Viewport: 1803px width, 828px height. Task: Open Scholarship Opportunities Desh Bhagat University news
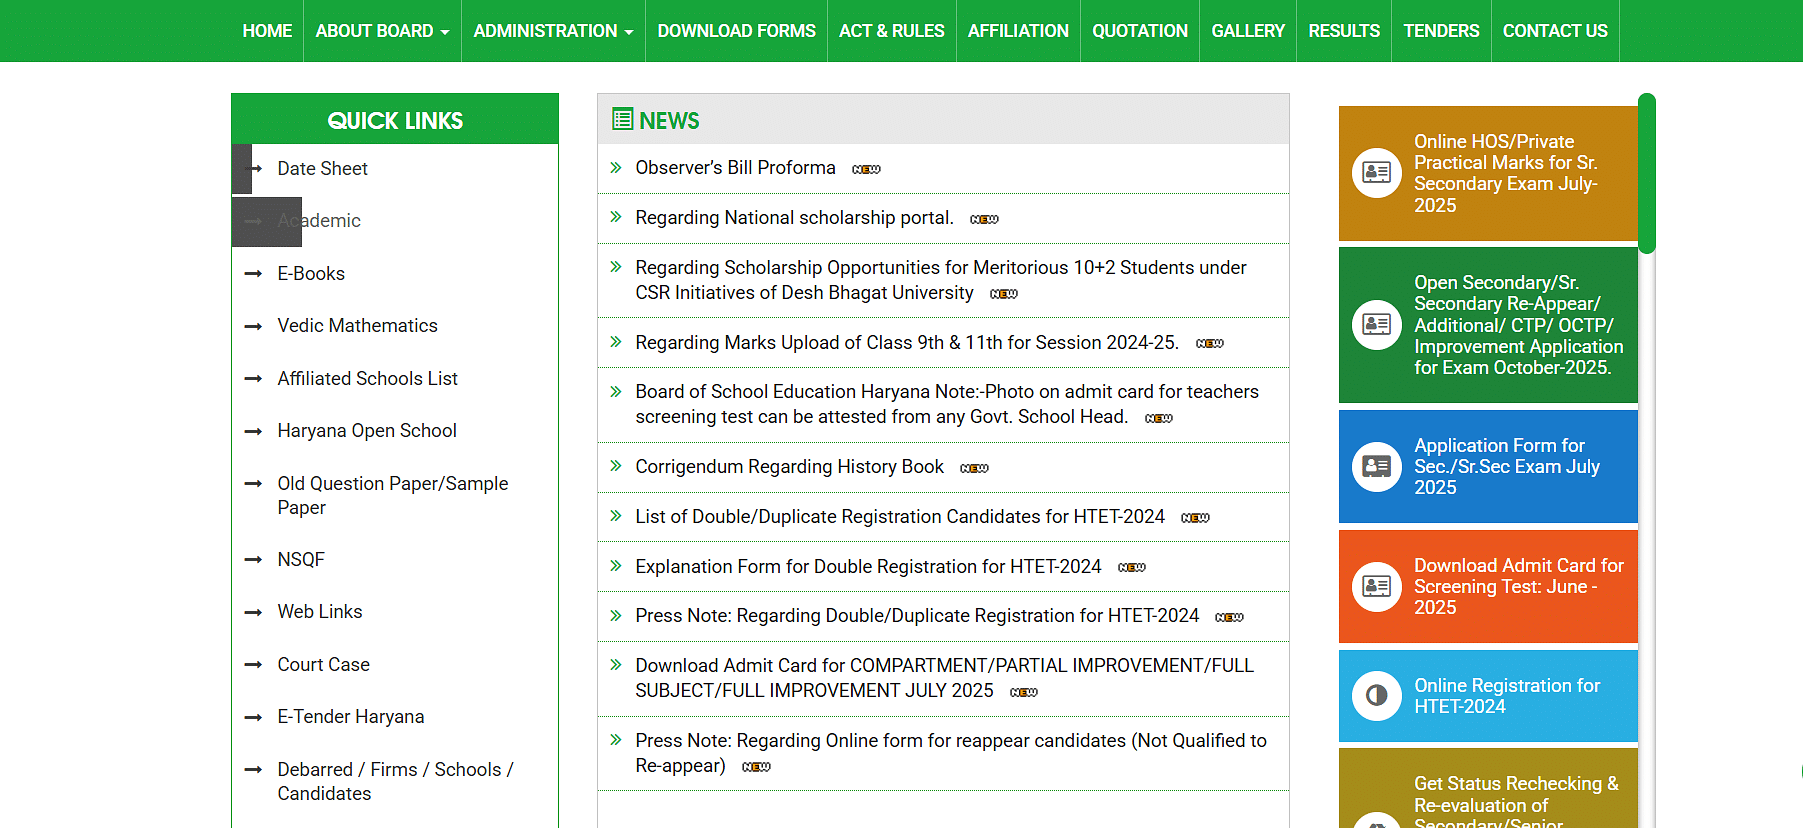click(941, 280)
